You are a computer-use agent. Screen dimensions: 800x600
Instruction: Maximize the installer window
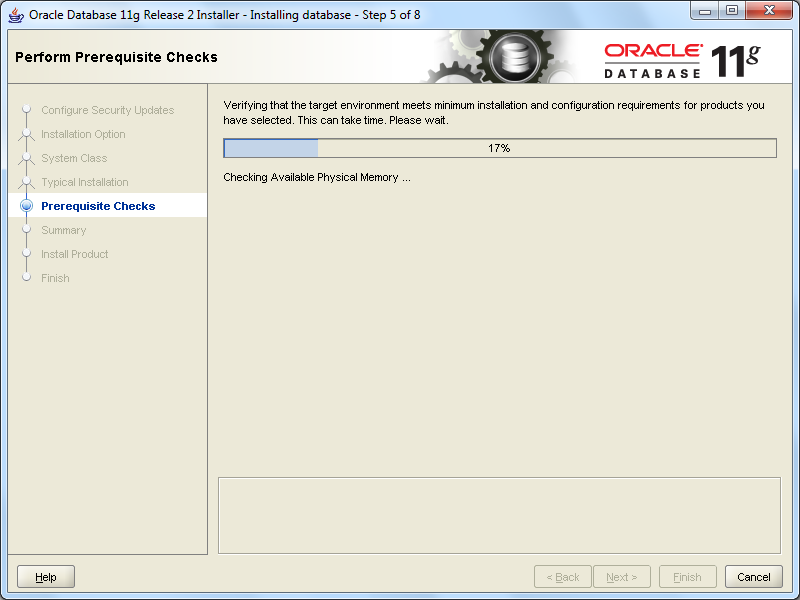[732, 11]
